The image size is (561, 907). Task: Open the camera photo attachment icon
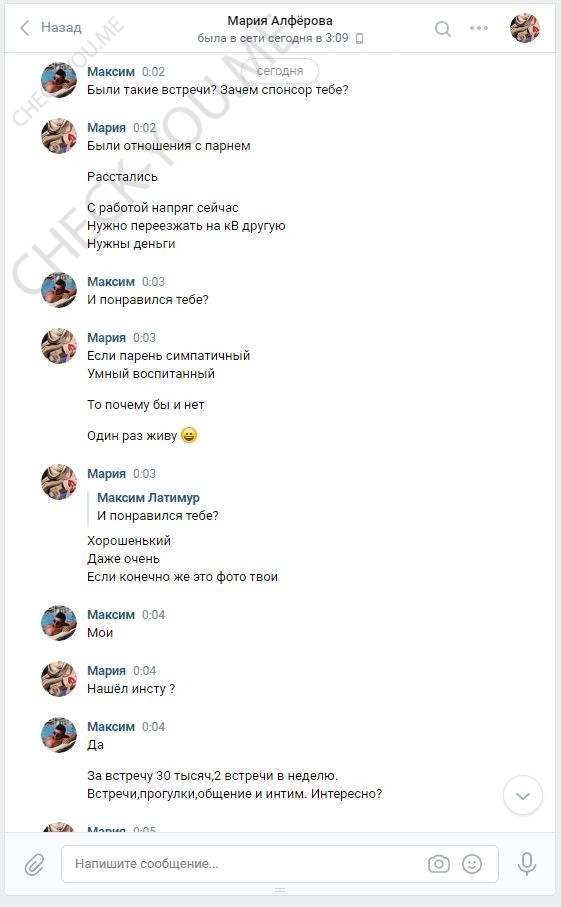(x=439, y=864)
